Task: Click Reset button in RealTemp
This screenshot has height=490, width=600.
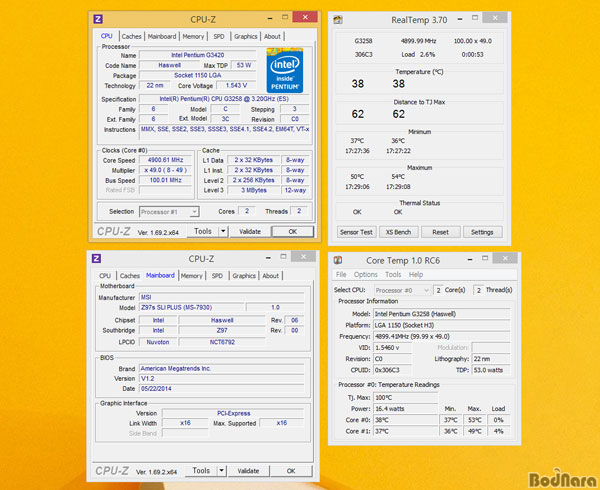Action: tap(440, 232)
